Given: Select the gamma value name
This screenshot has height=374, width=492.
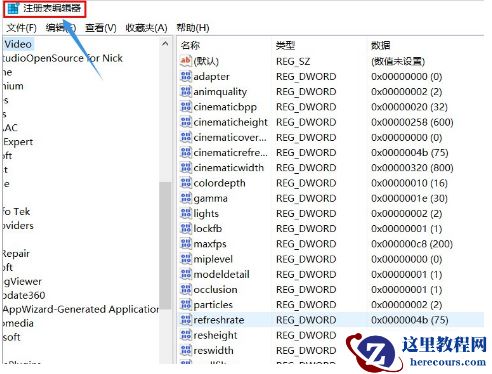Looking at the screenshot, I should point(210,199).
